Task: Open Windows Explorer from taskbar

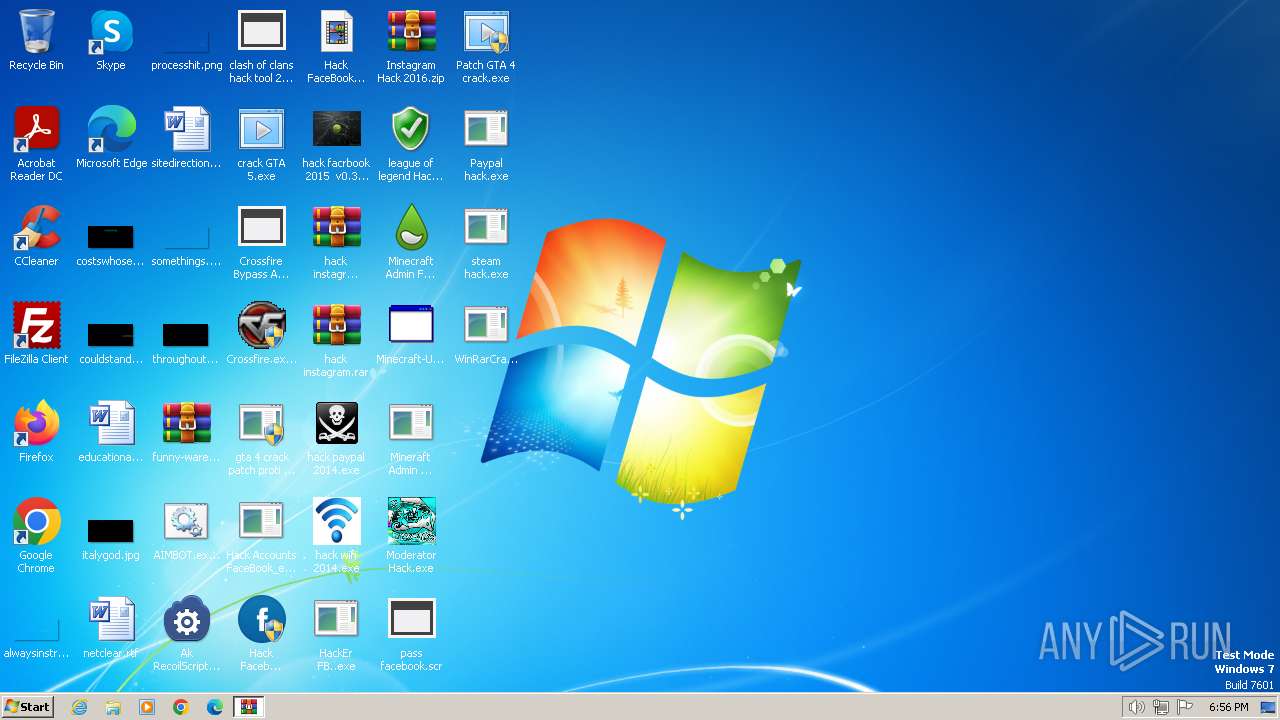Action: 113,707
